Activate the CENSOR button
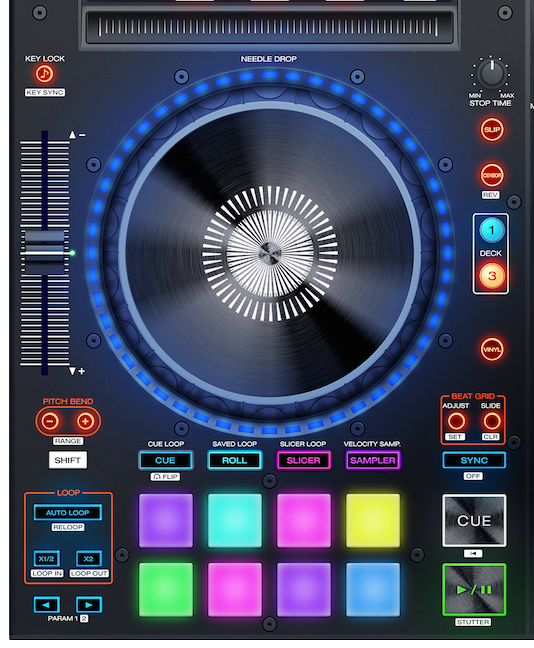This screenshot has width=534, height=648. click(x=492, y=175)
